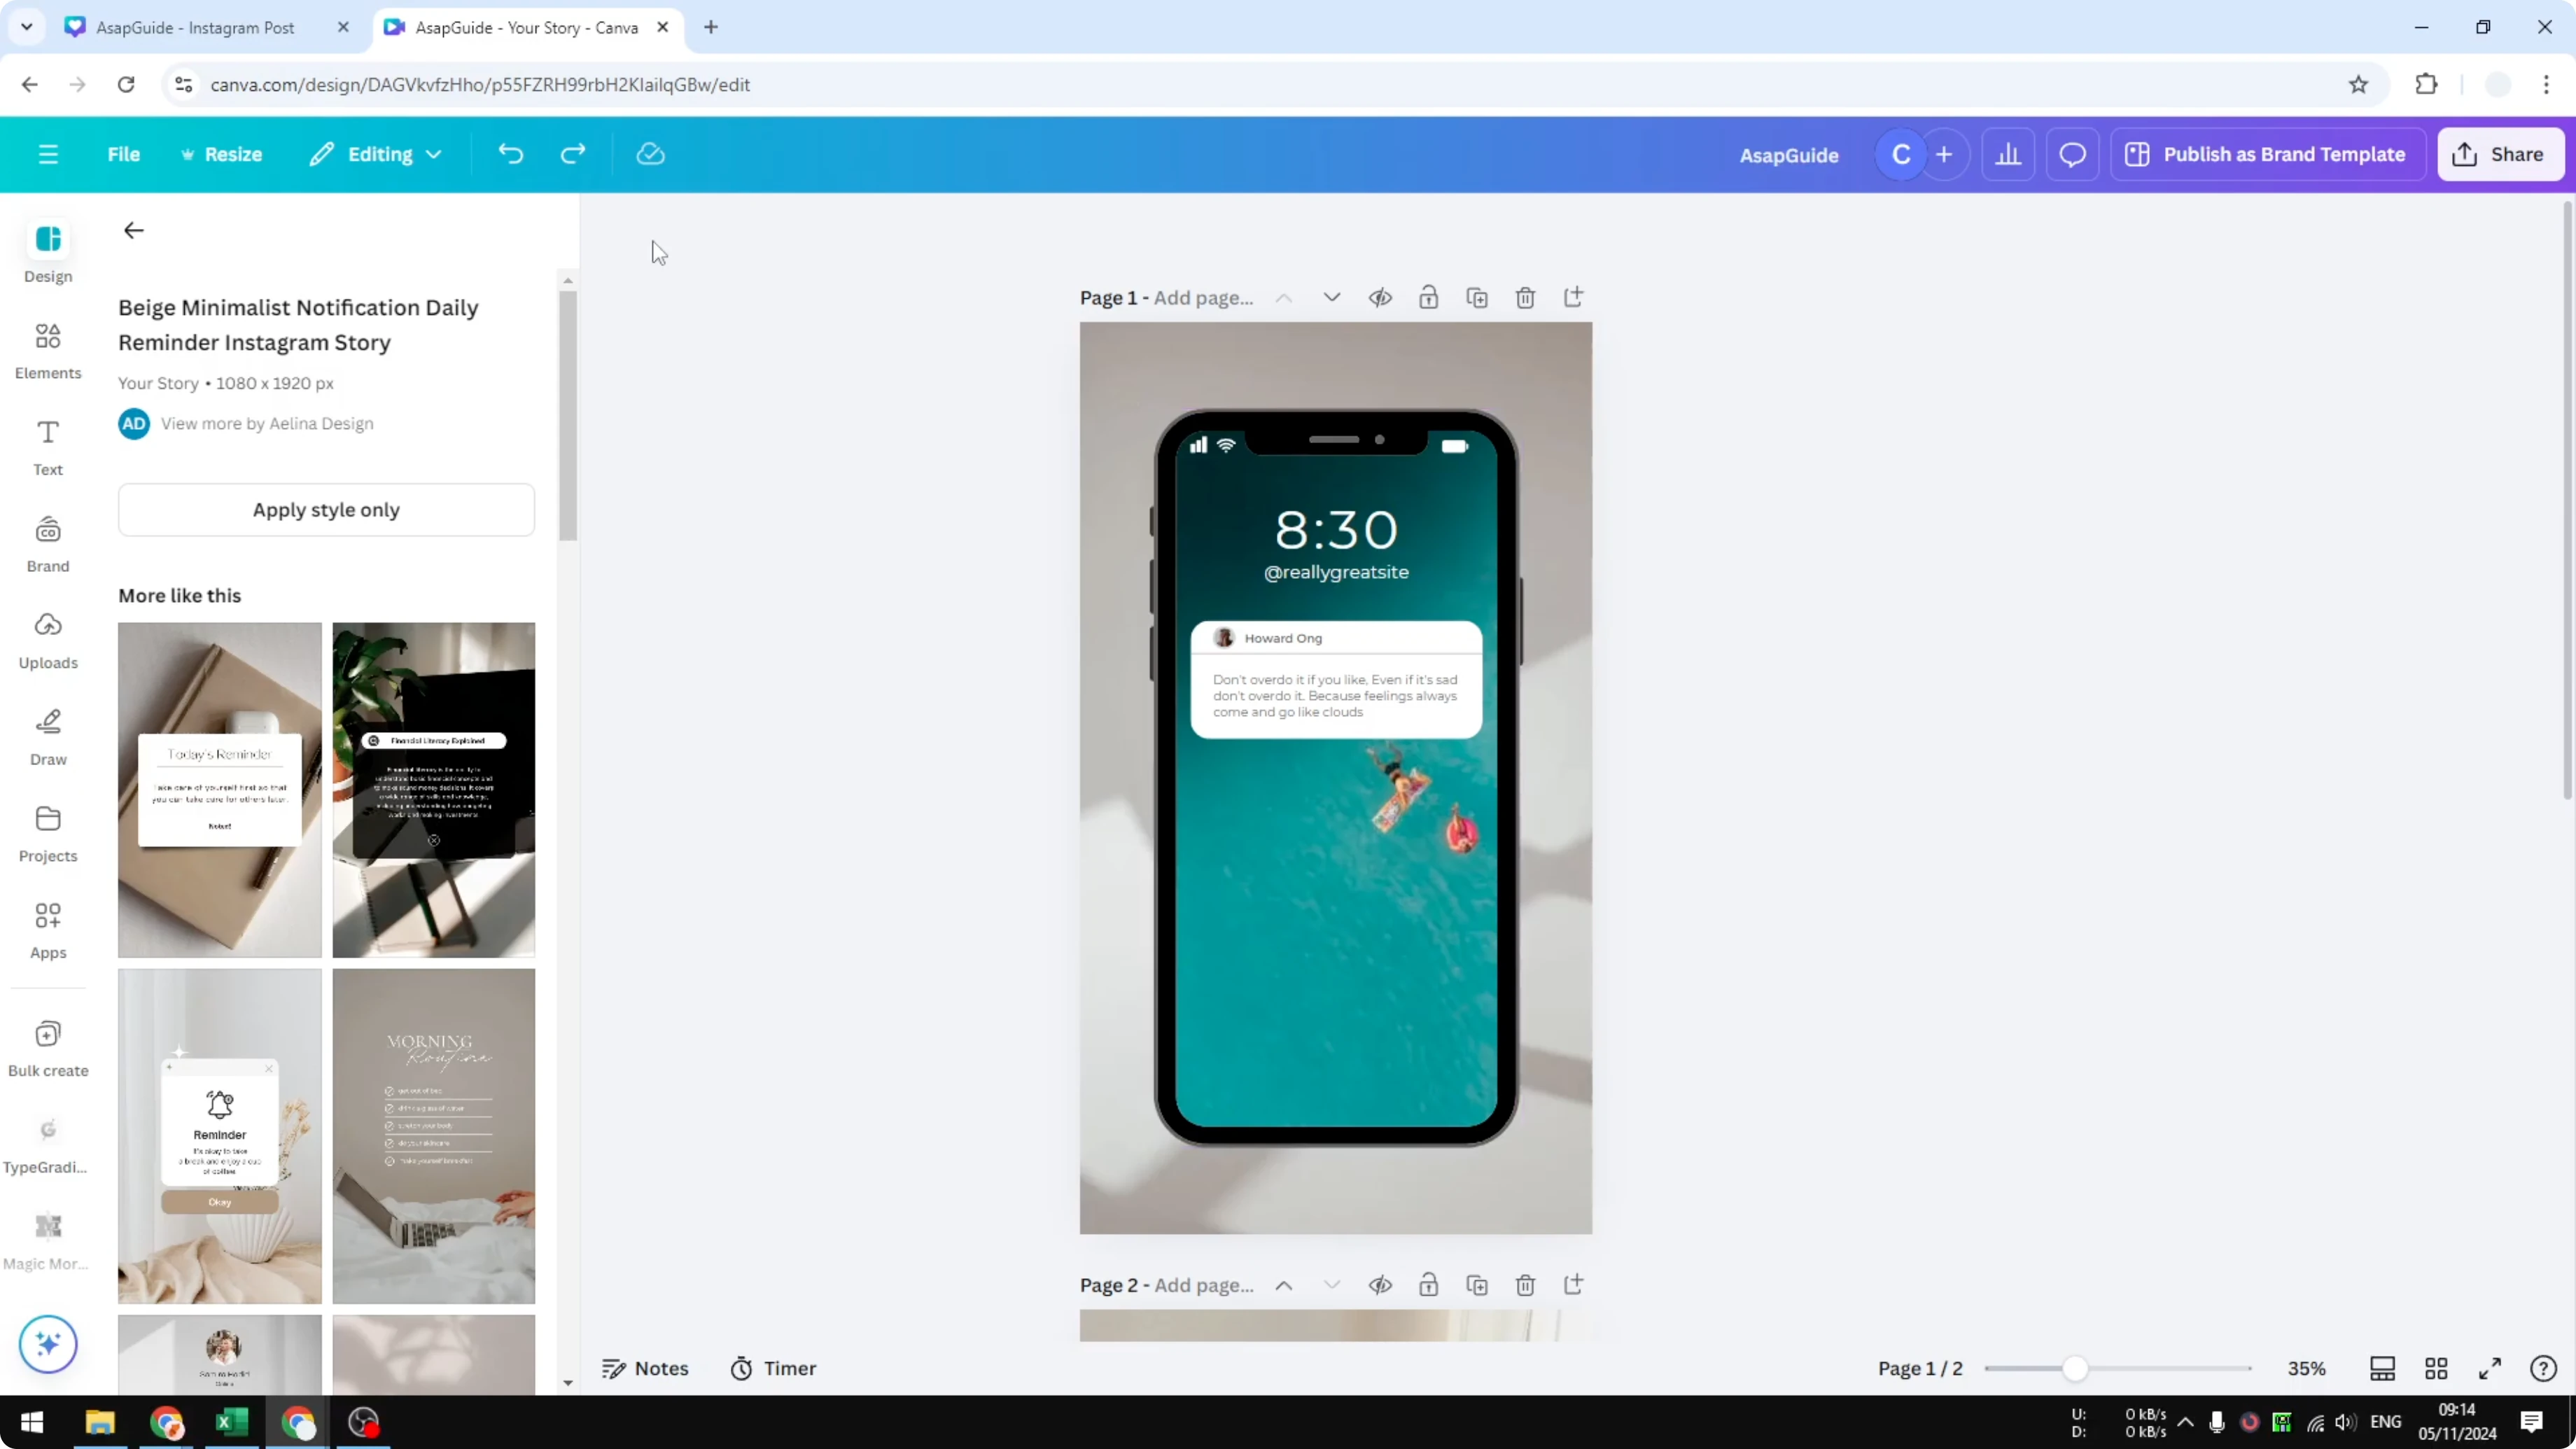Open the main hamburger menu

[48, 154]
